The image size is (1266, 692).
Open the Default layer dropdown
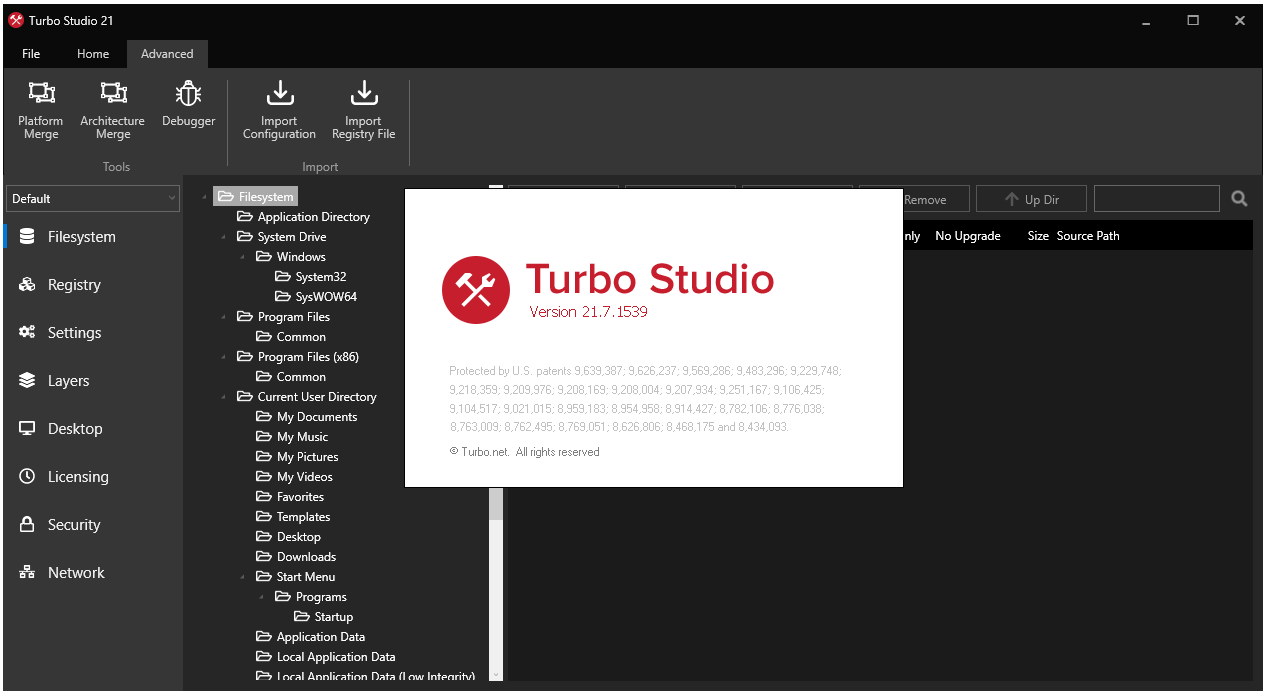point(93,199)
